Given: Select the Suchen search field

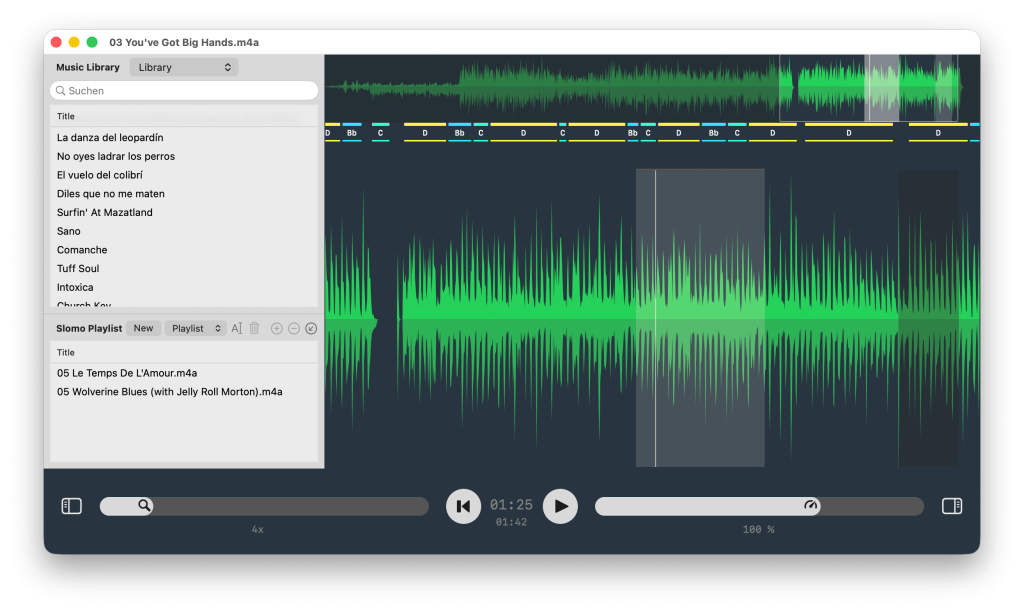Looking at the screenshot, I should (183, 90).
